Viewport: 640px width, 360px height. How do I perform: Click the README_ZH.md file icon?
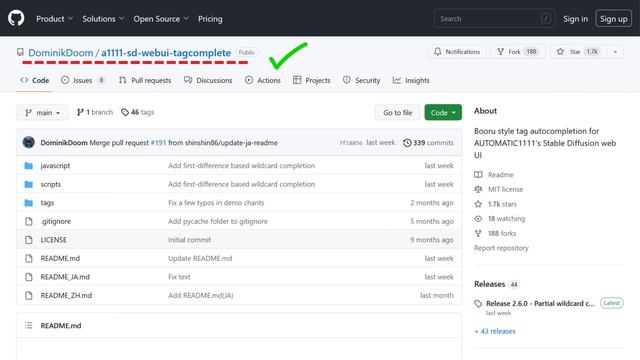click(x=29, y=295)
